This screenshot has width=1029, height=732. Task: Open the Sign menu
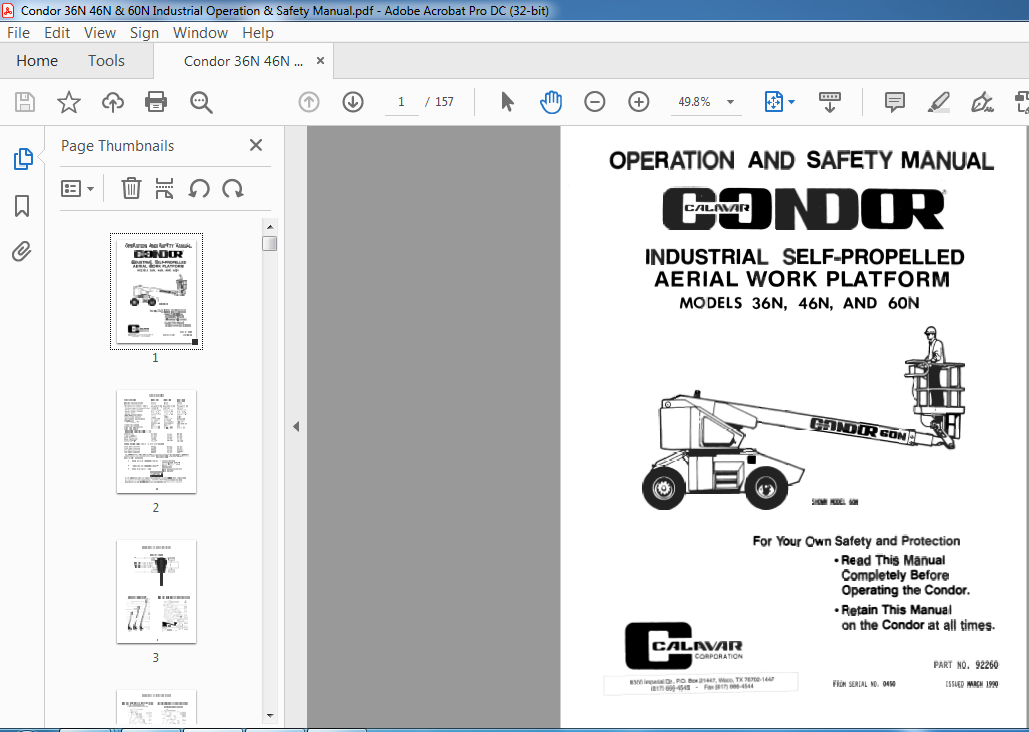144,33
